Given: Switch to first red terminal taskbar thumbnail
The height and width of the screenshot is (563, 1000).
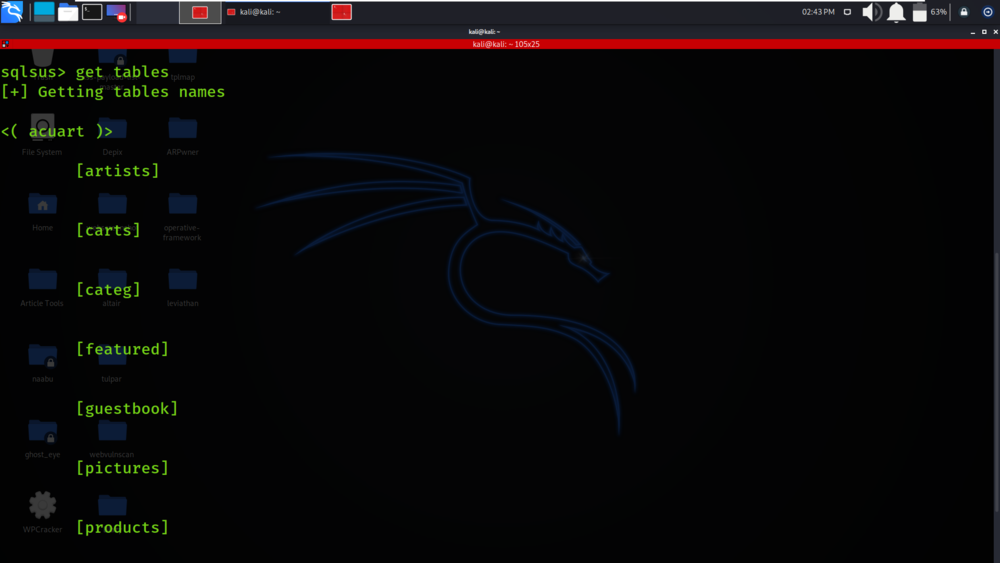Looking at the screenshot, I should 200,12.
